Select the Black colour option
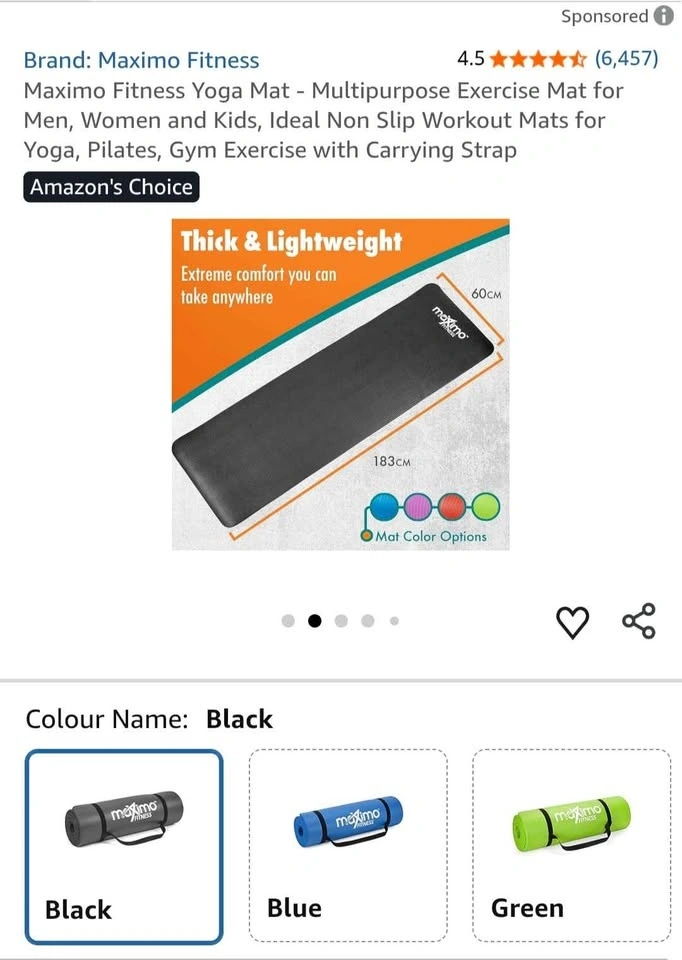This screenshot has height=960, width=682. [x=124, y=847]
